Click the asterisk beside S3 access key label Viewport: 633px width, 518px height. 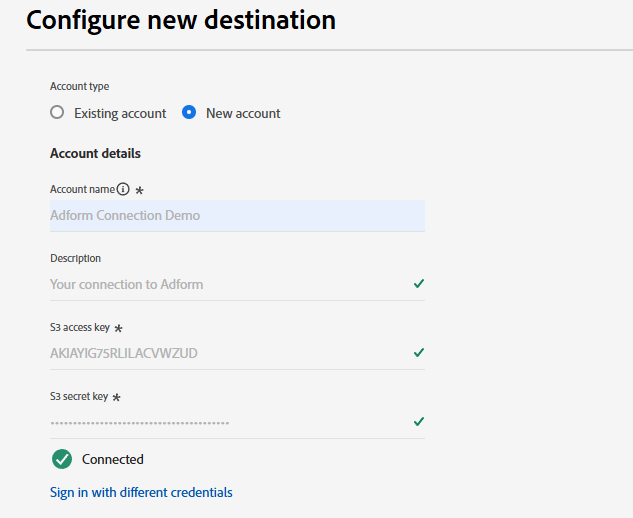pos(119,328)
